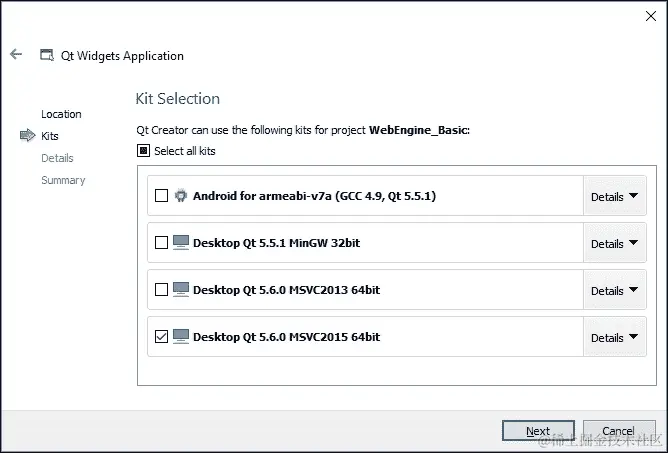The image size is (668, 453).
Task: Click the Android kit gear icon
Action: [x=181, y=196]
